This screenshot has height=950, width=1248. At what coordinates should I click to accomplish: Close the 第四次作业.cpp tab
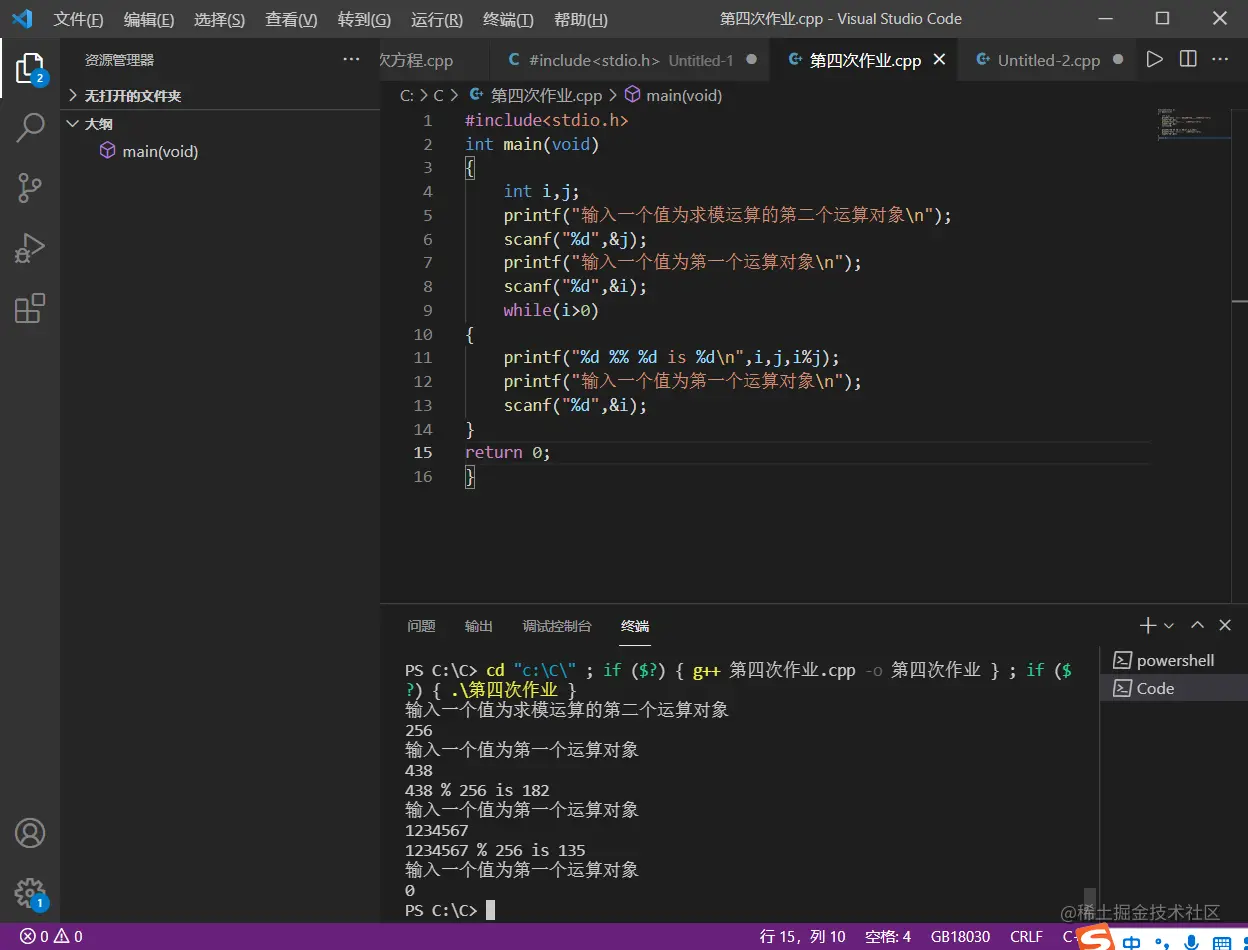[x=939, y=60]
